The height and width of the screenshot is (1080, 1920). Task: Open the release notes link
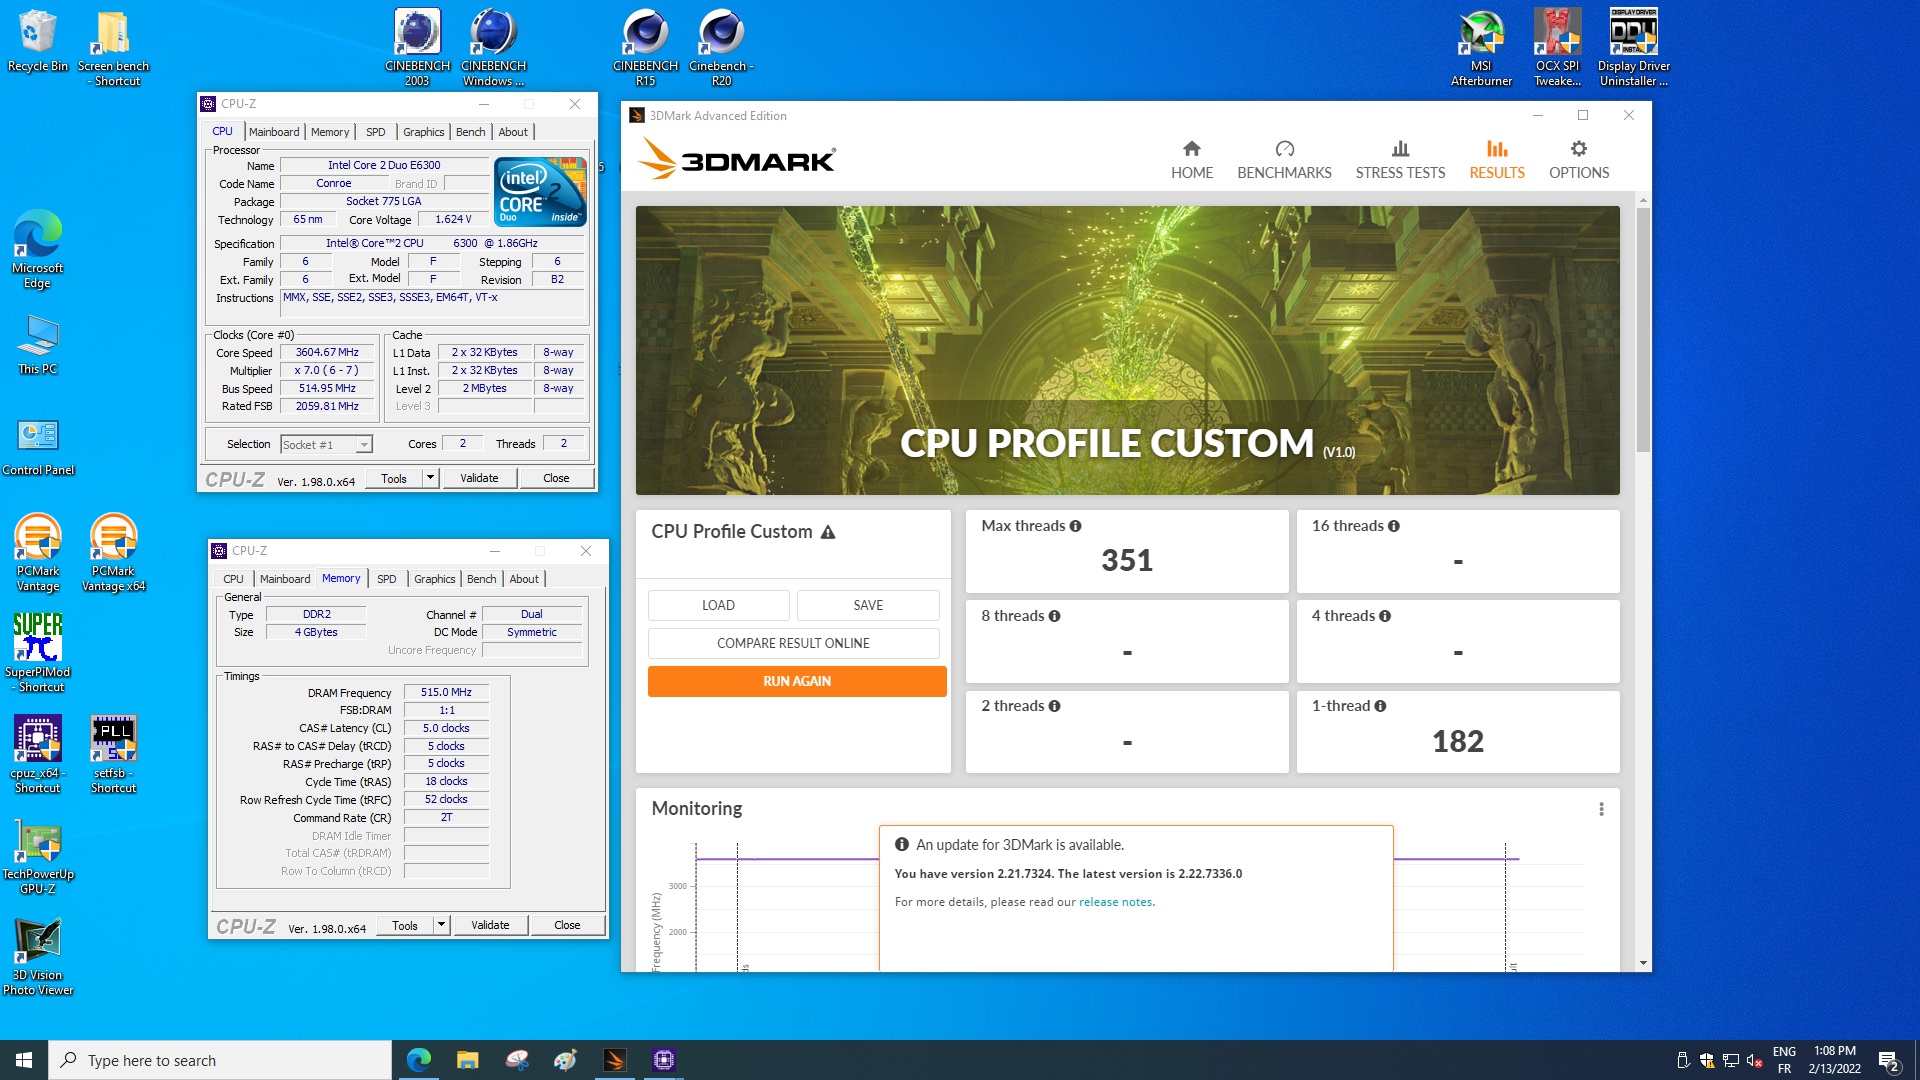(x=1115, y=902)
